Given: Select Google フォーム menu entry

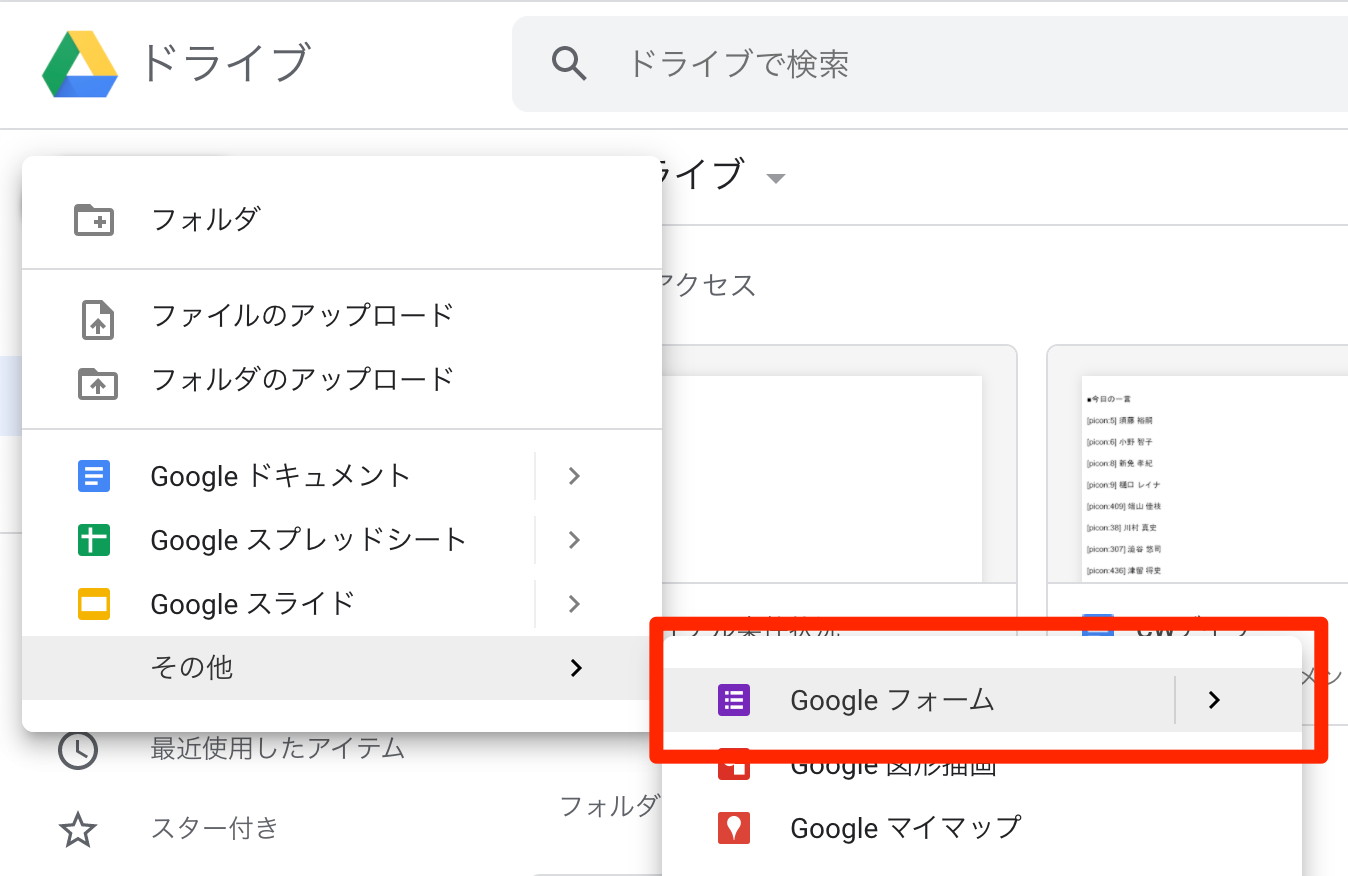Looking at the screenshot, I should (x=890, y=700).
